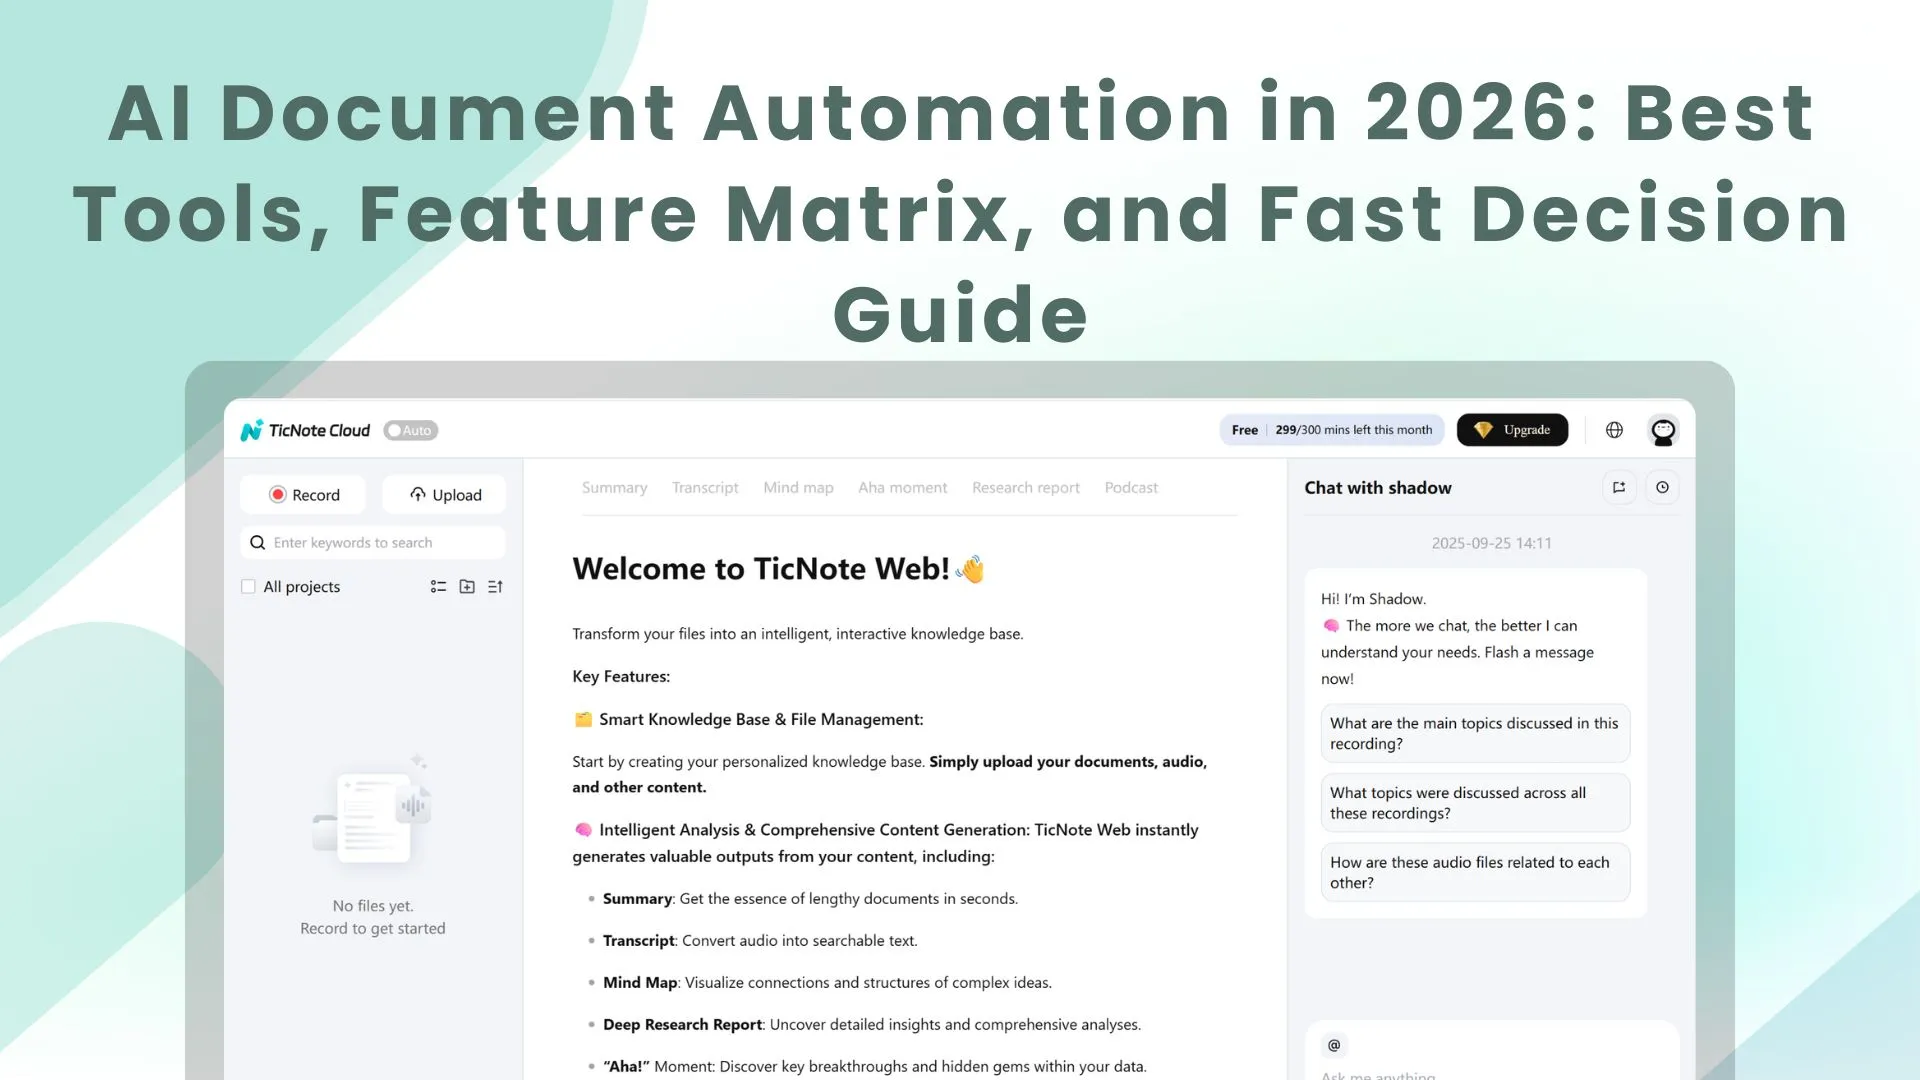Viewport: 1920px width, 1080px height.
Task: Open the sort order options
Action: point(495,587)
